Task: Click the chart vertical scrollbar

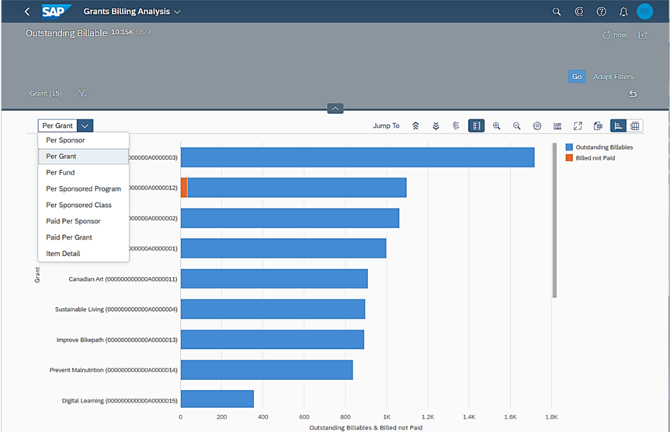Action: coord(555,220)
